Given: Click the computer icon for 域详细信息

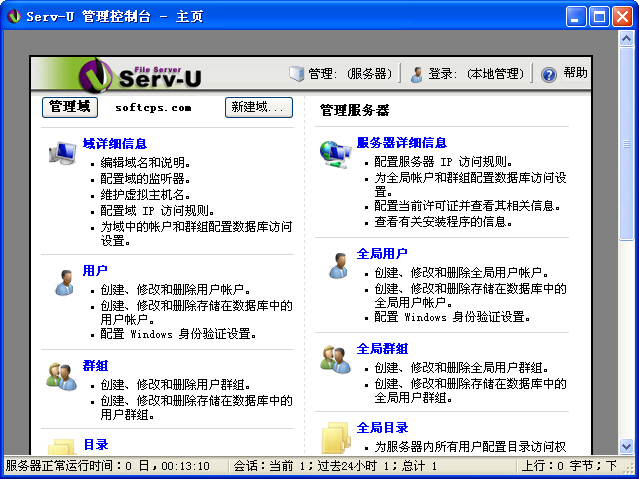Looking at the screenshot, I should click(62, 153).
